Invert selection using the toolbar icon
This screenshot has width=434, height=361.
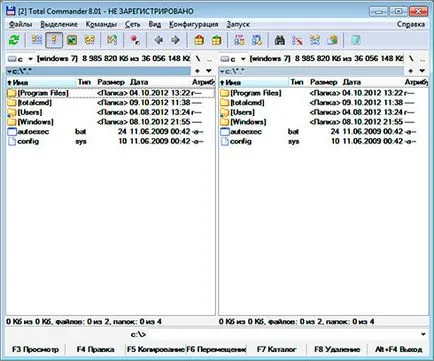point(112,40)
